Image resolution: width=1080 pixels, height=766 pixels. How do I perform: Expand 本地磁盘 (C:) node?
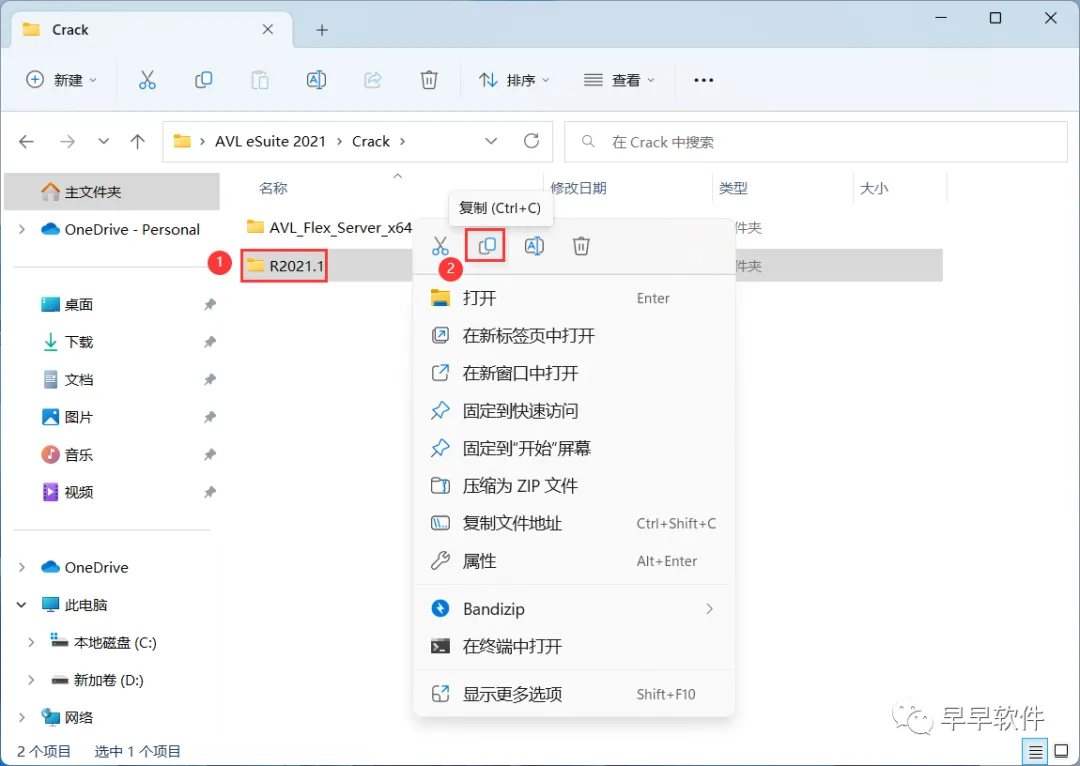pos(31,642)
